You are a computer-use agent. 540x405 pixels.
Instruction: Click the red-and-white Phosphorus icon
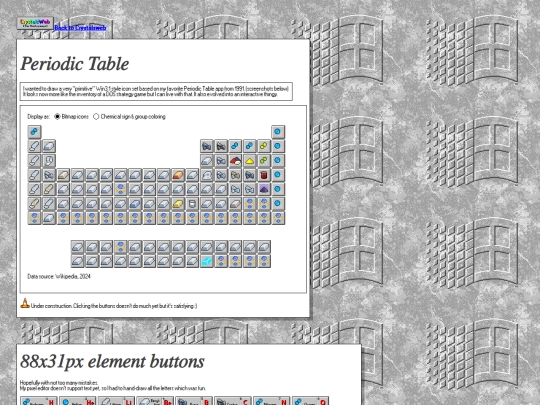[235, 160]
